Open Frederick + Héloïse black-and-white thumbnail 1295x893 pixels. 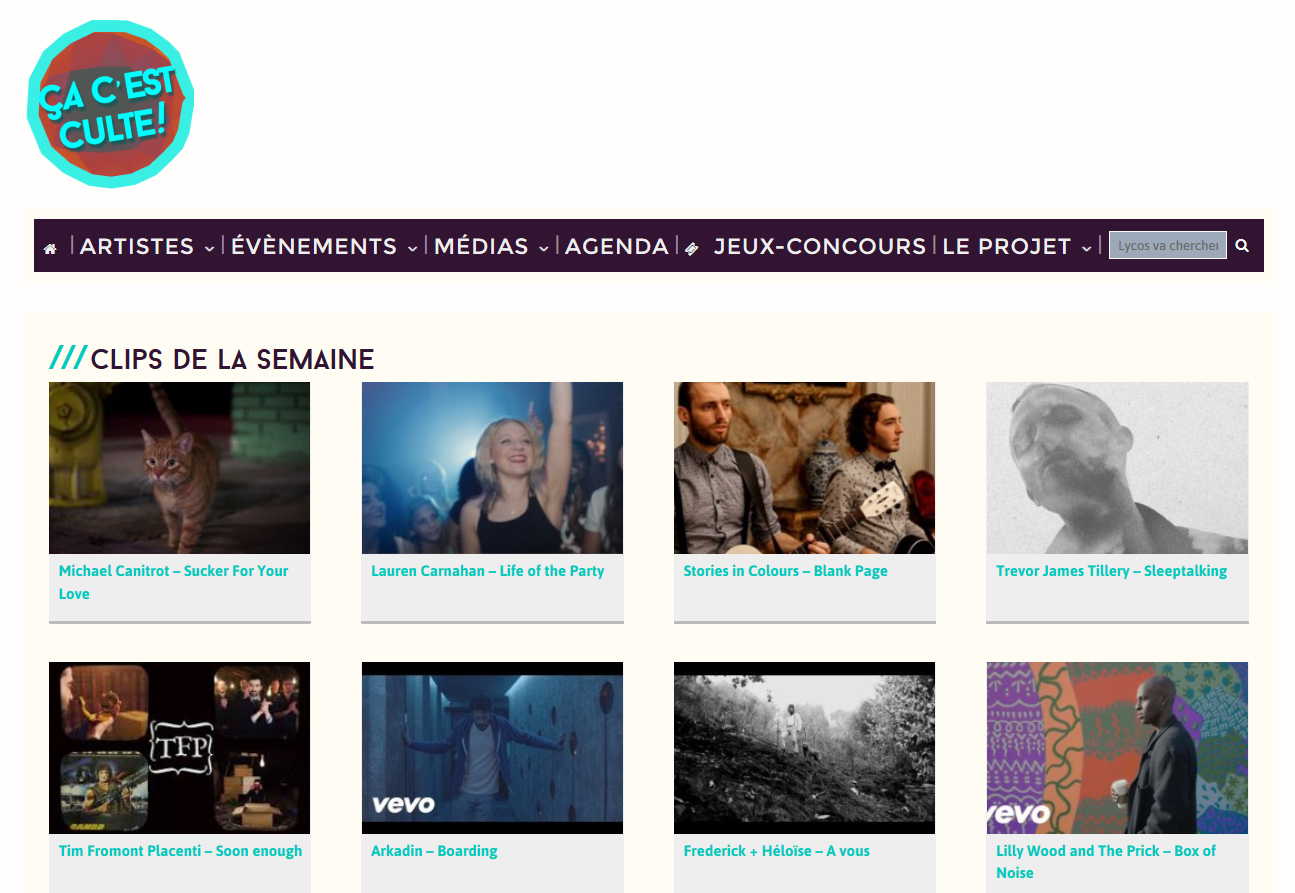point(805,748)
